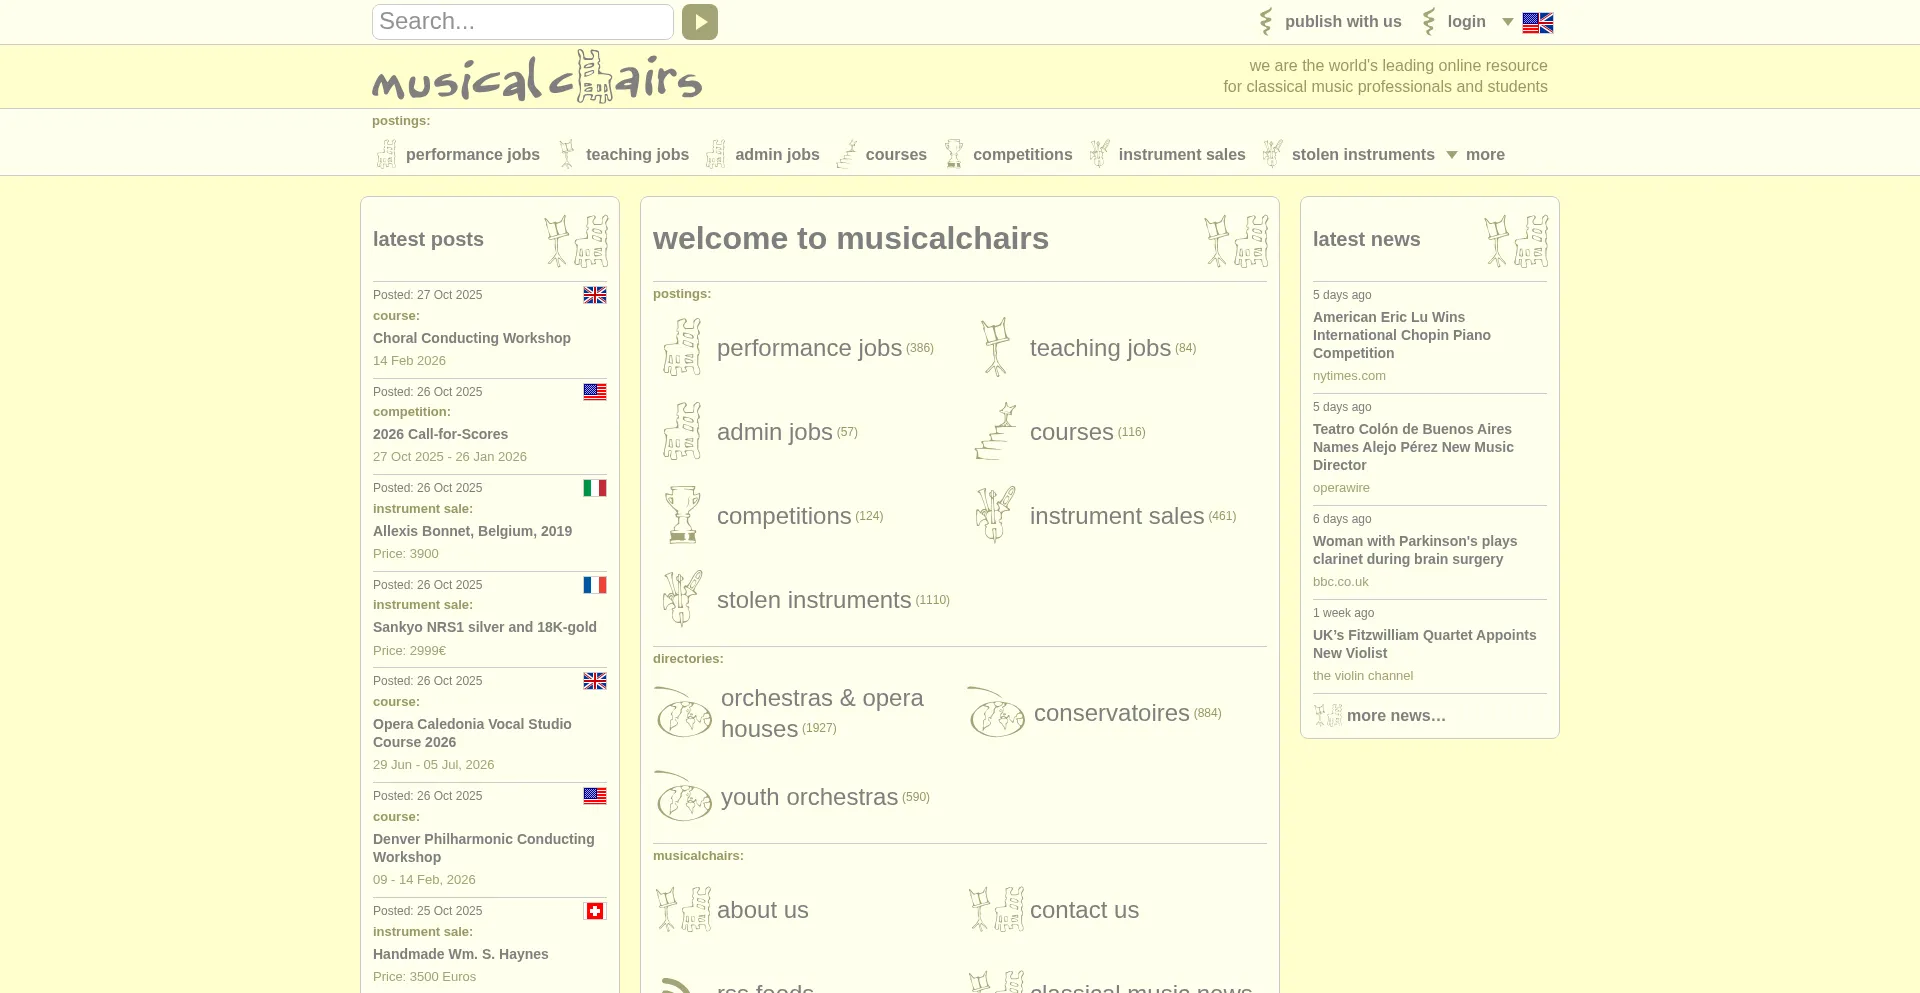Image resolution: width=1920 pixels, height=993 pixels.
Task: Open the language selector UK flag
Action: (x=1537, y=23)
